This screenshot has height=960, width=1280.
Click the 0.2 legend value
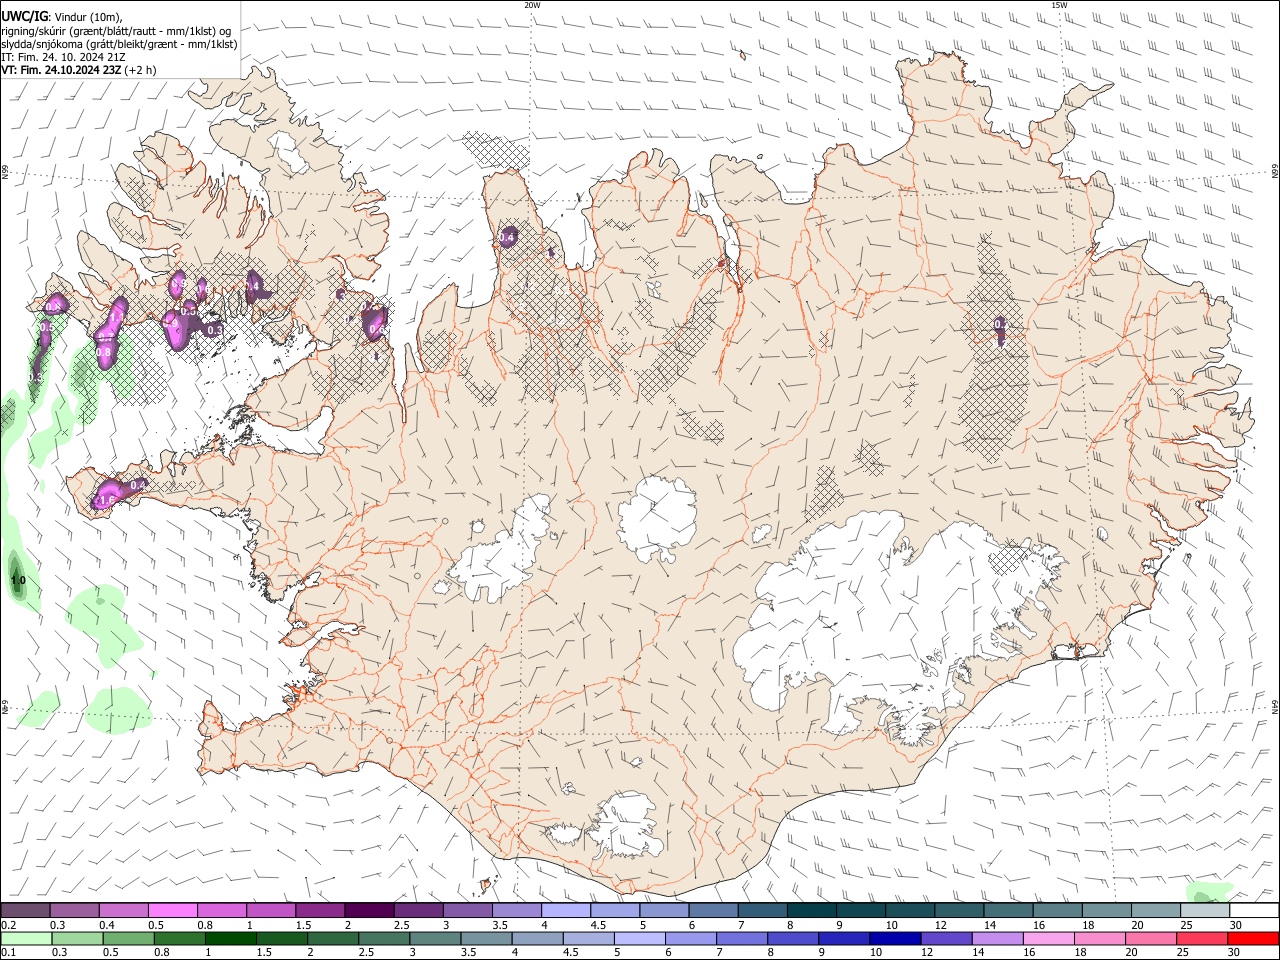click(8, 925)
